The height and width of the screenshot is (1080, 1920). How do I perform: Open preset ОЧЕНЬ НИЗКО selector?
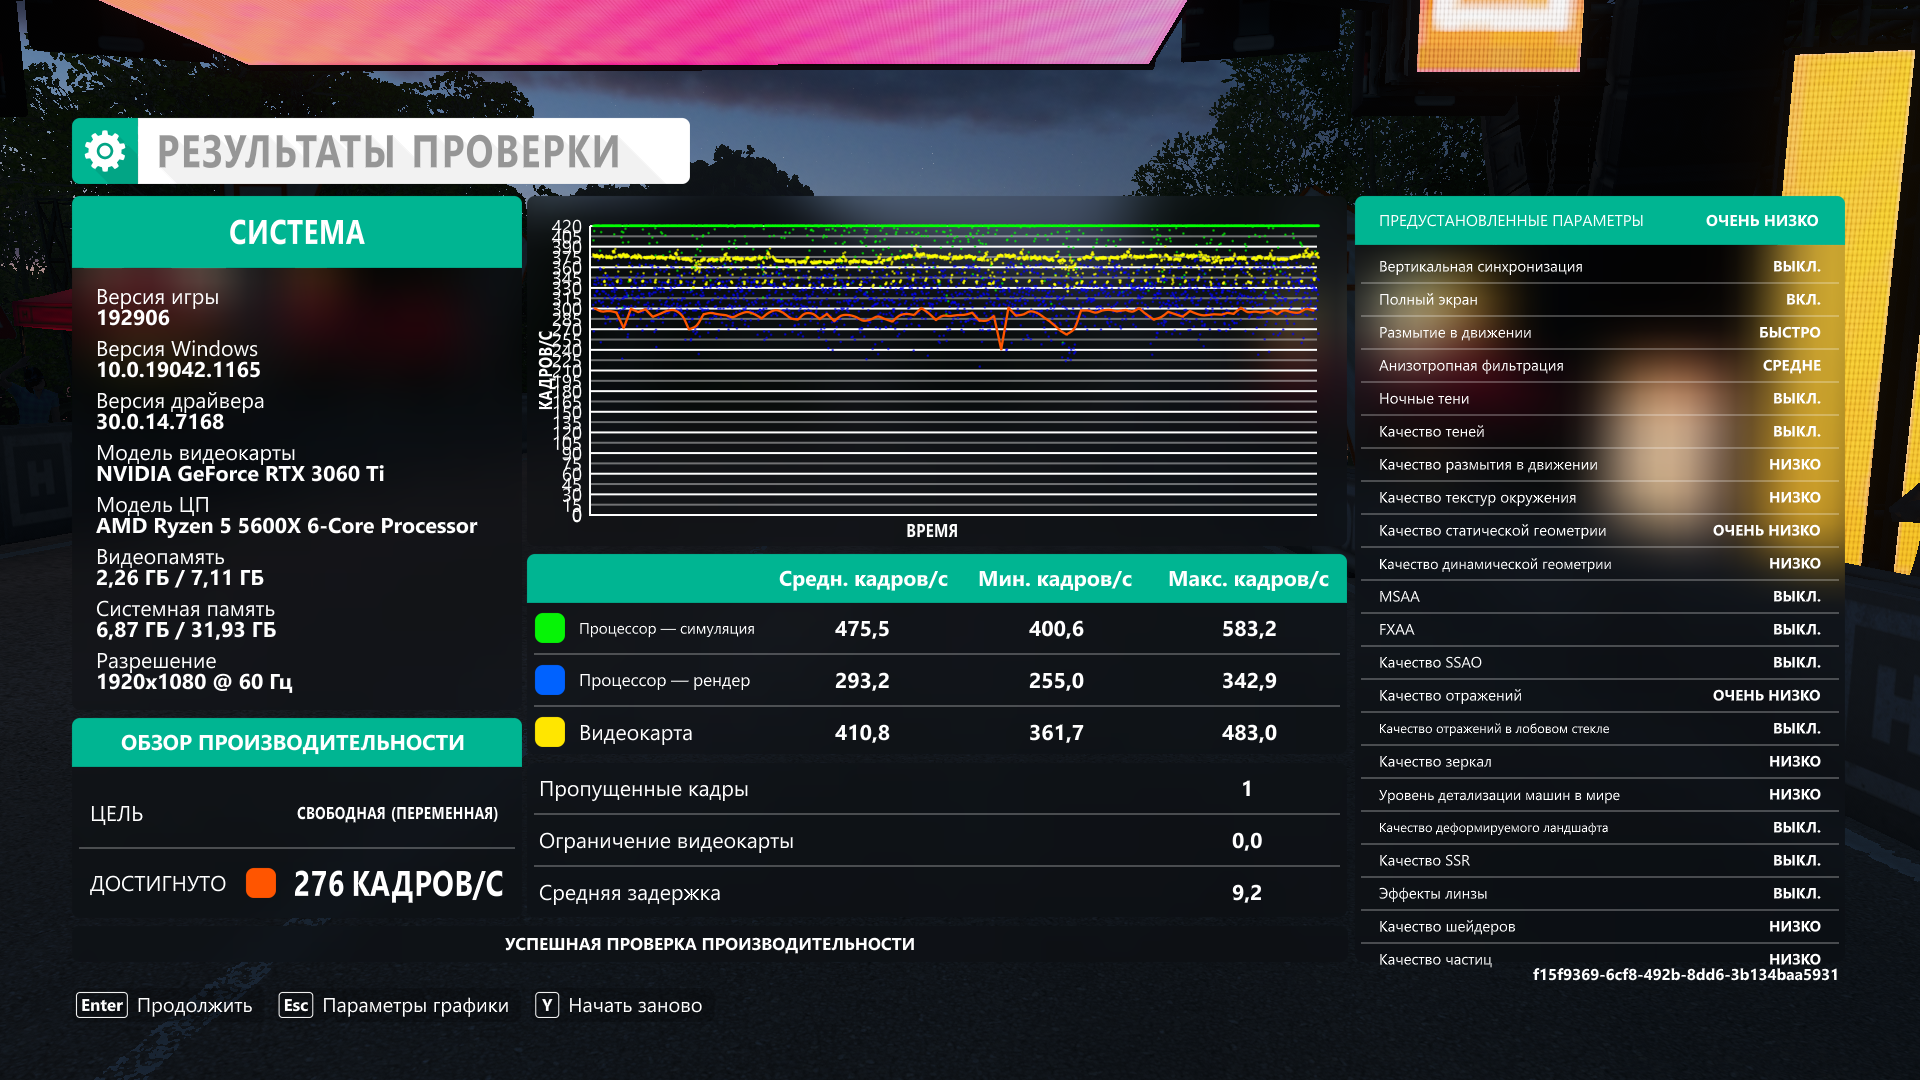click(x=1761, y=220)
